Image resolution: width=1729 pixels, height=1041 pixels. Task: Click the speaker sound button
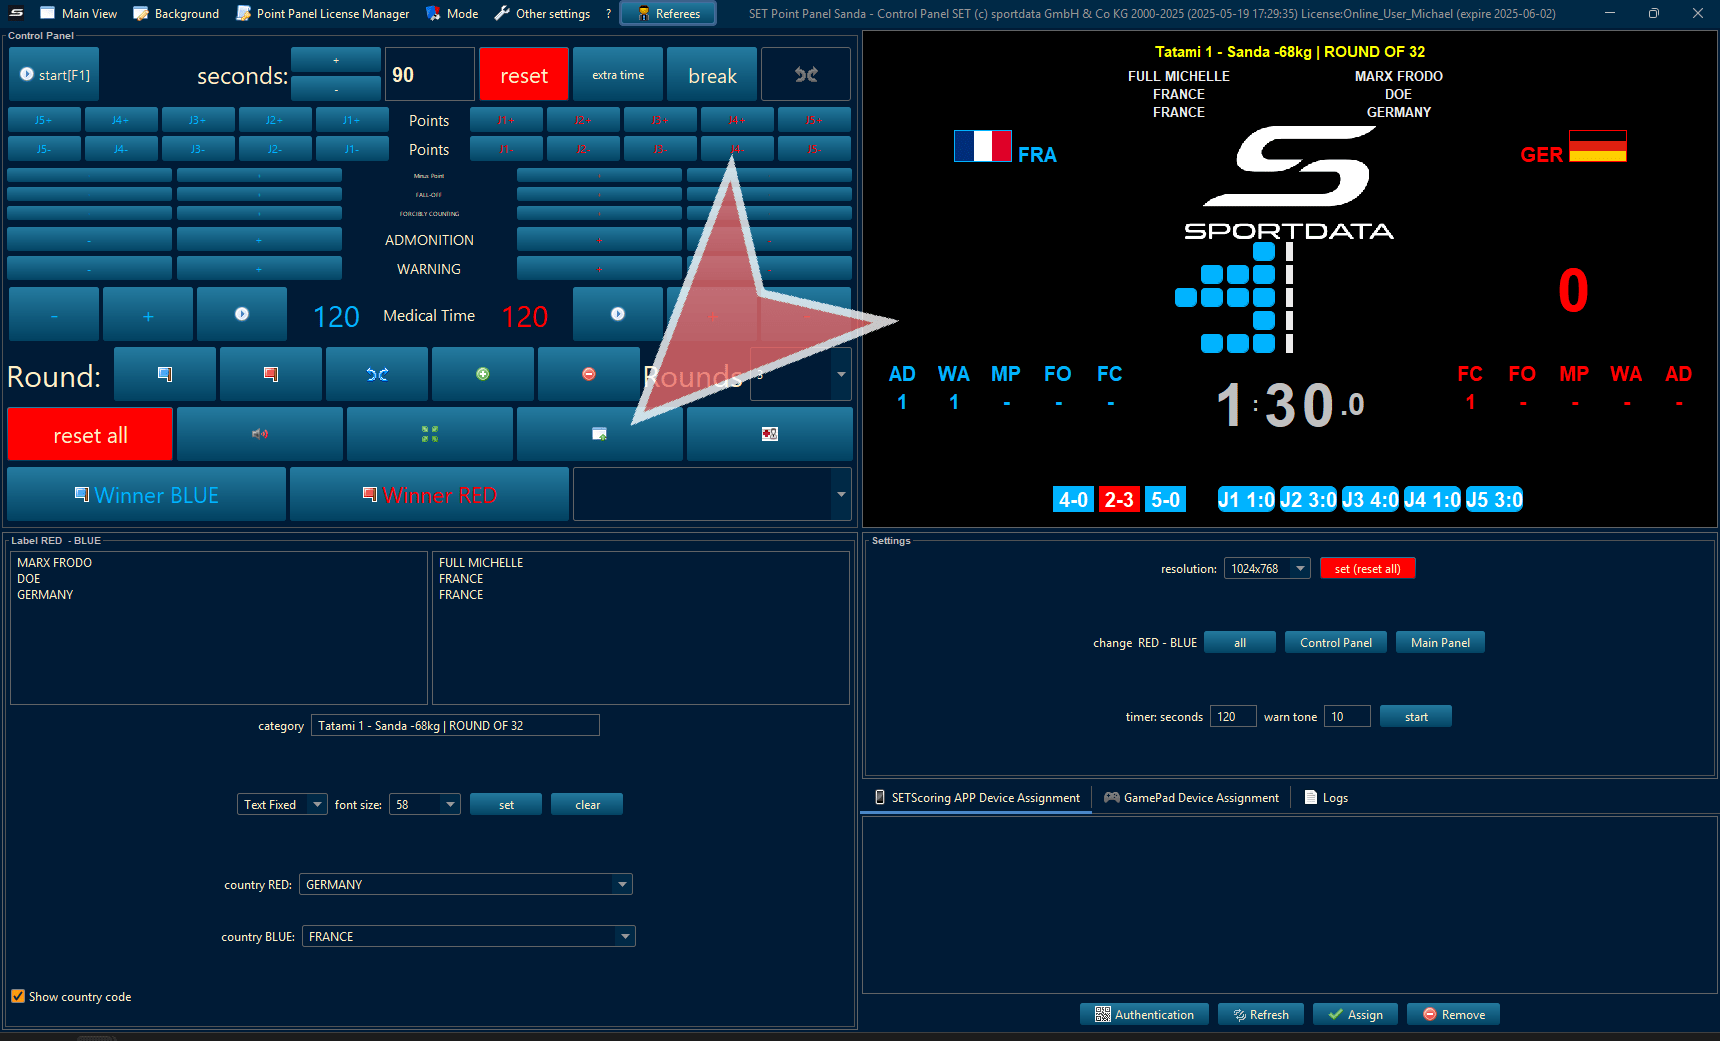(260, 434)
